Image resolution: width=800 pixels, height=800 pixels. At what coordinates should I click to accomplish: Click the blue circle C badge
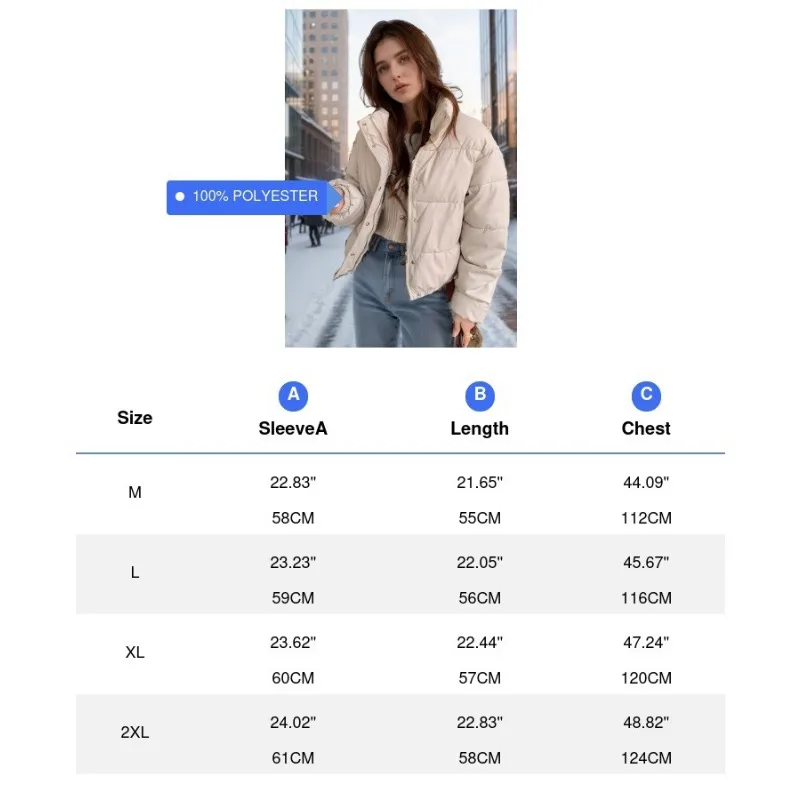point(646,395)
